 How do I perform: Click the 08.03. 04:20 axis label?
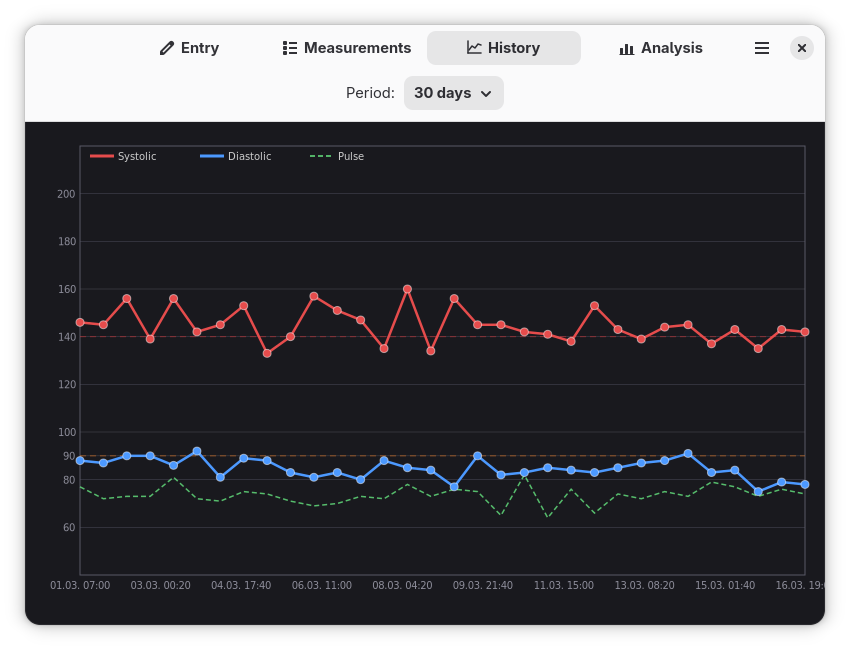point(402,585)
